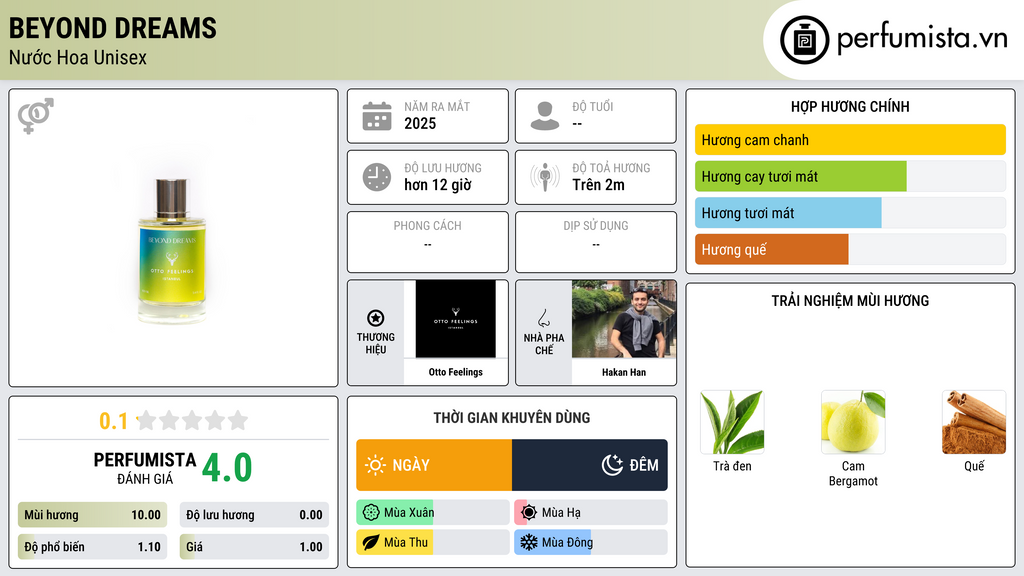Screen dimensions: 1024x576
Task: Click the Hợp hương chính heading
Action: [850, 106]
